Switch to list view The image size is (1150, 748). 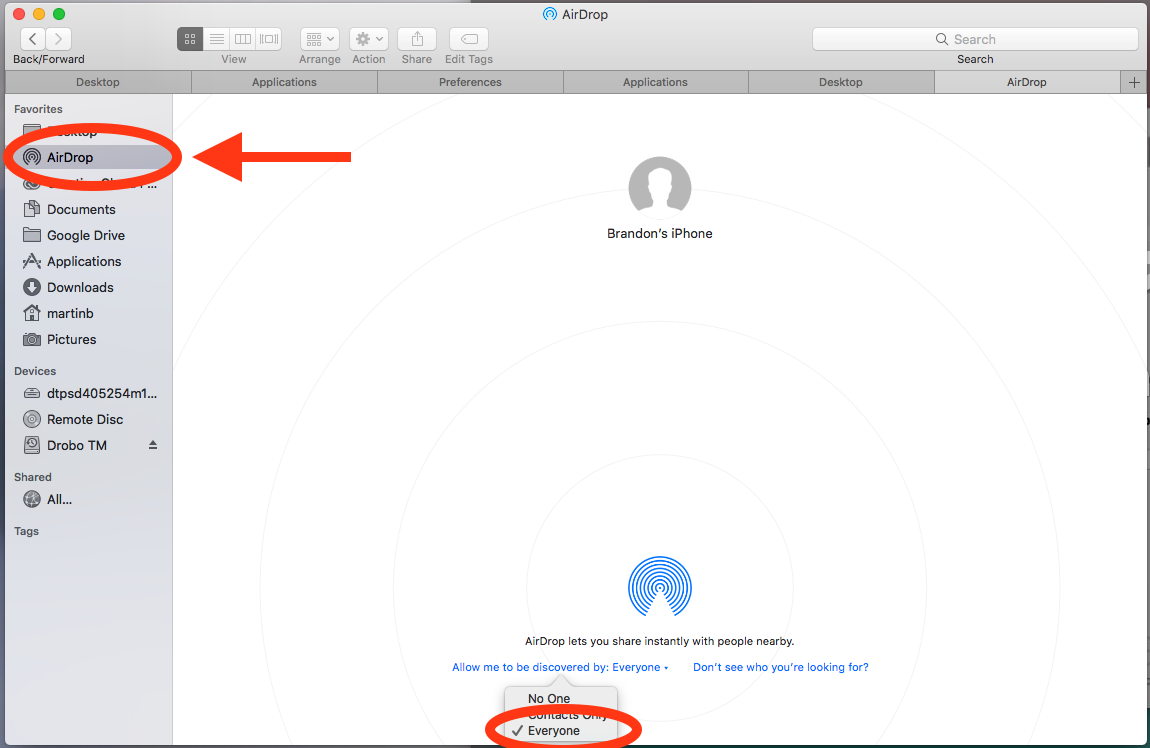point(217,39)
